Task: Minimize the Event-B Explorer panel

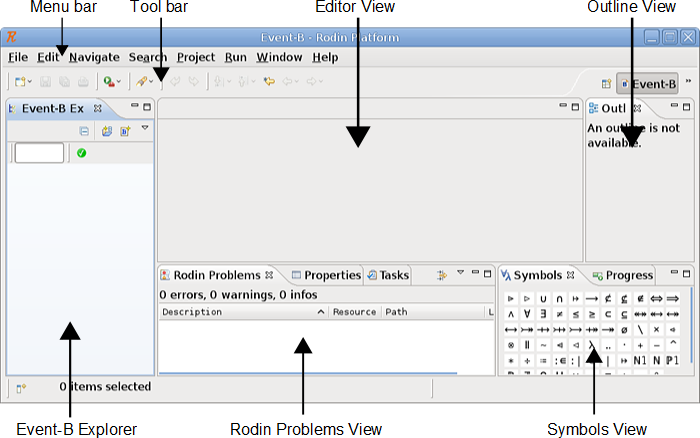Action: pyautogui.click(x=134, y=107)
